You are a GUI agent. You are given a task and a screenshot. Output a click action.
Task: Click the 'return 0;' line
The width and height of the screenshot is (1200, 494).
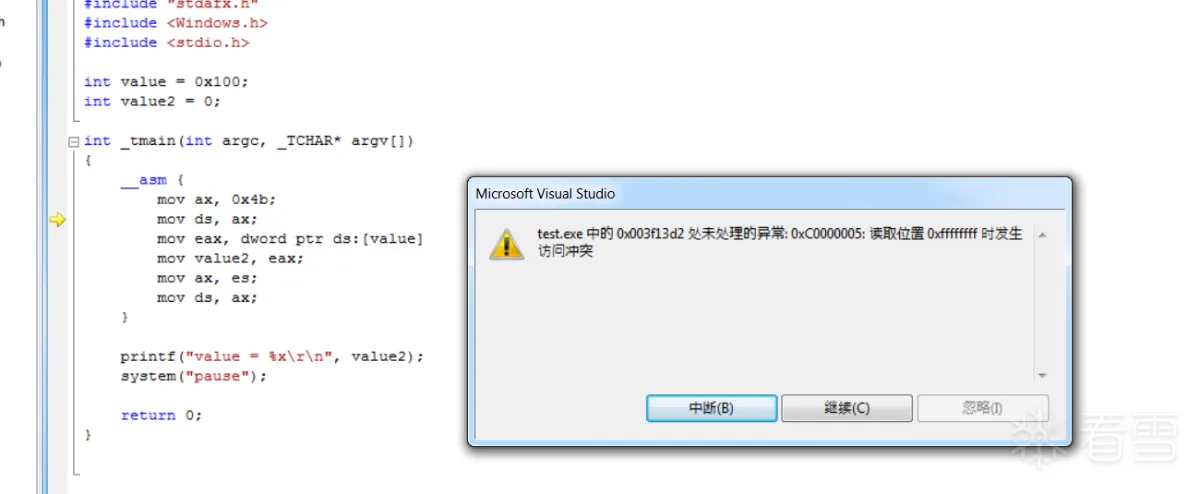point(162,415)
